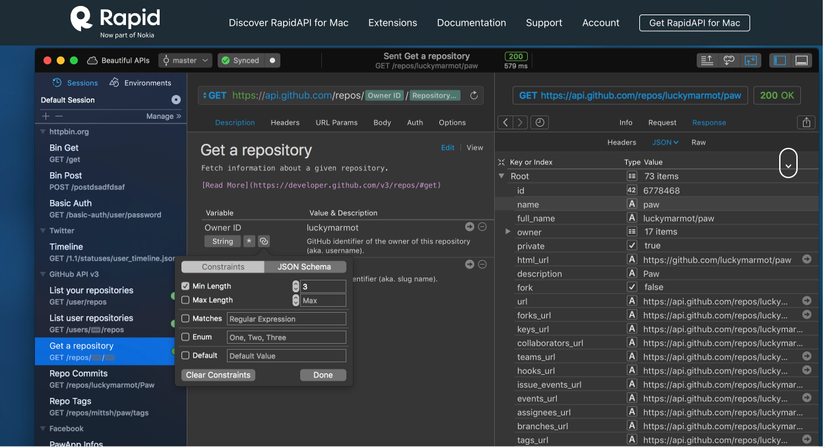
Task: Click the refresh icon in the URL bar
Action: point(474,95)
